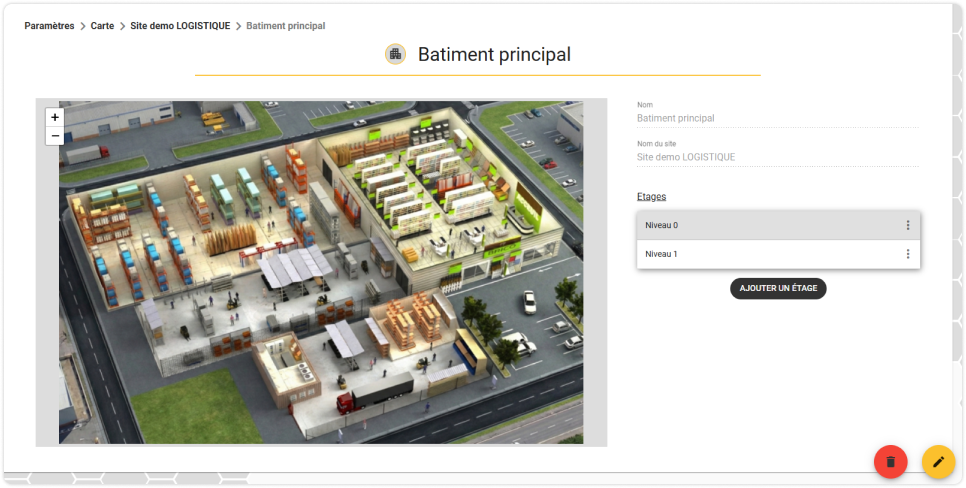Click the Nom field showing Batiment principal

click(777, 118)
